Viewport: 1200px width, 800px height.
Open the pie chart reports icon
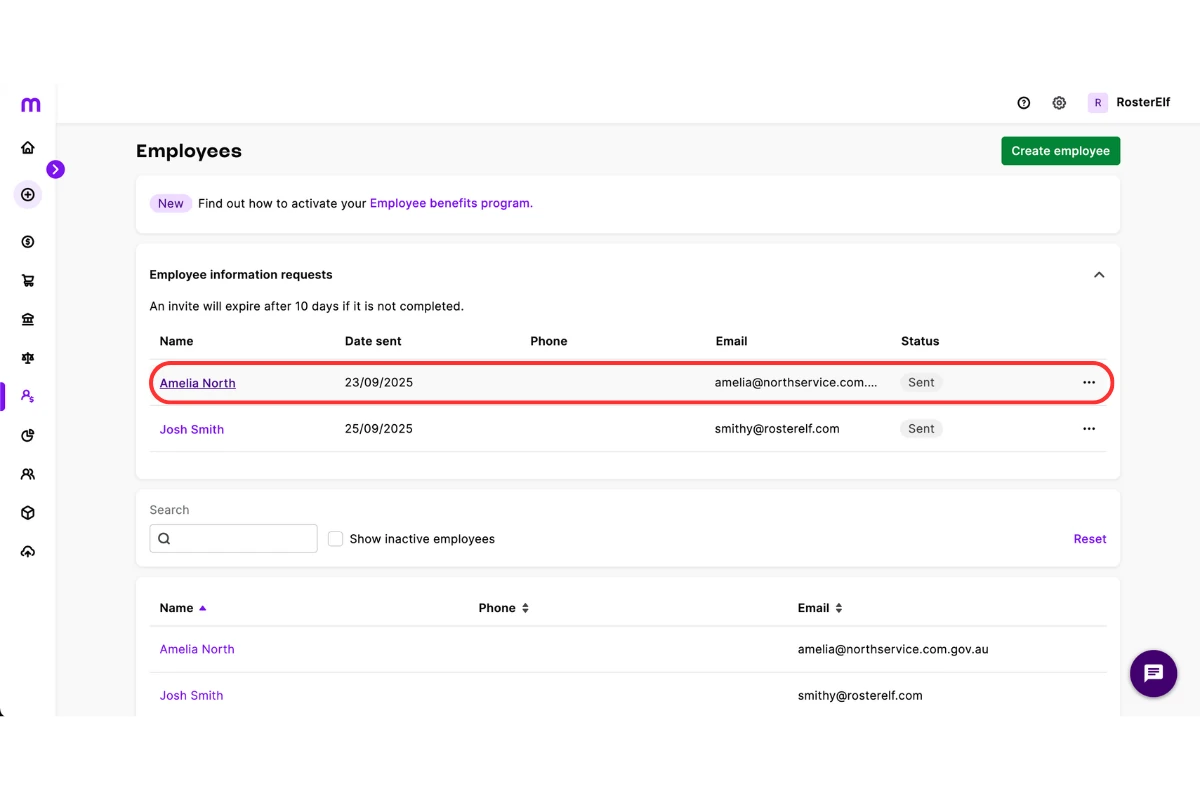click(28, 436)
